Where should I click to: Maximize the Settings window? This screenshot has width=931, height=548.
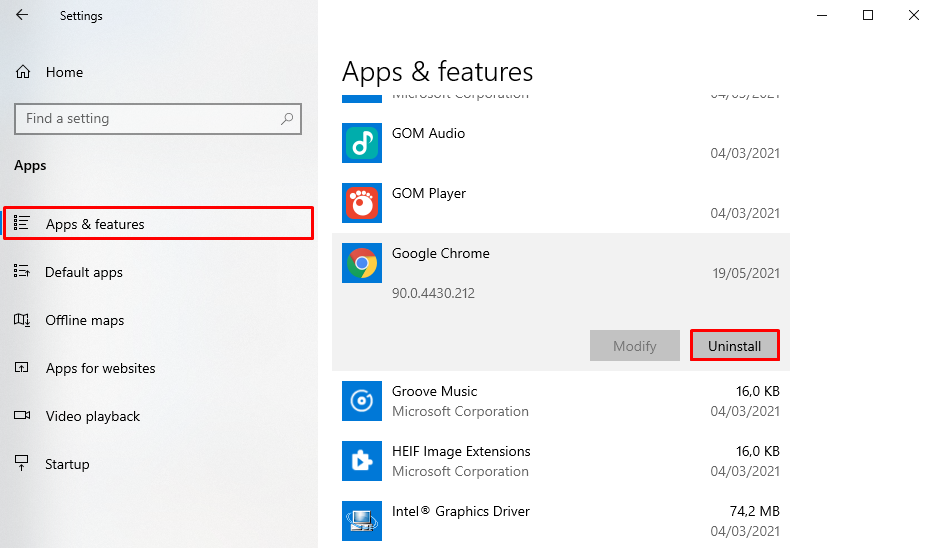click(868, 16)
